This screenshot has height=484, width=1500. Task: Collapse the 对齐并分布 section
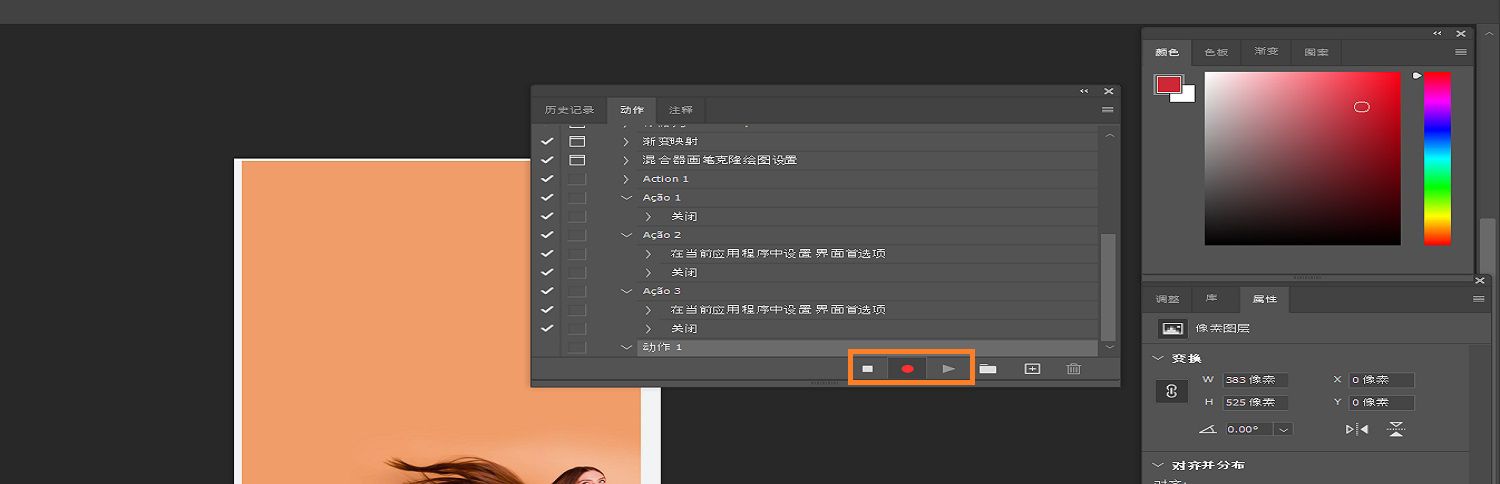(1159, 465)
